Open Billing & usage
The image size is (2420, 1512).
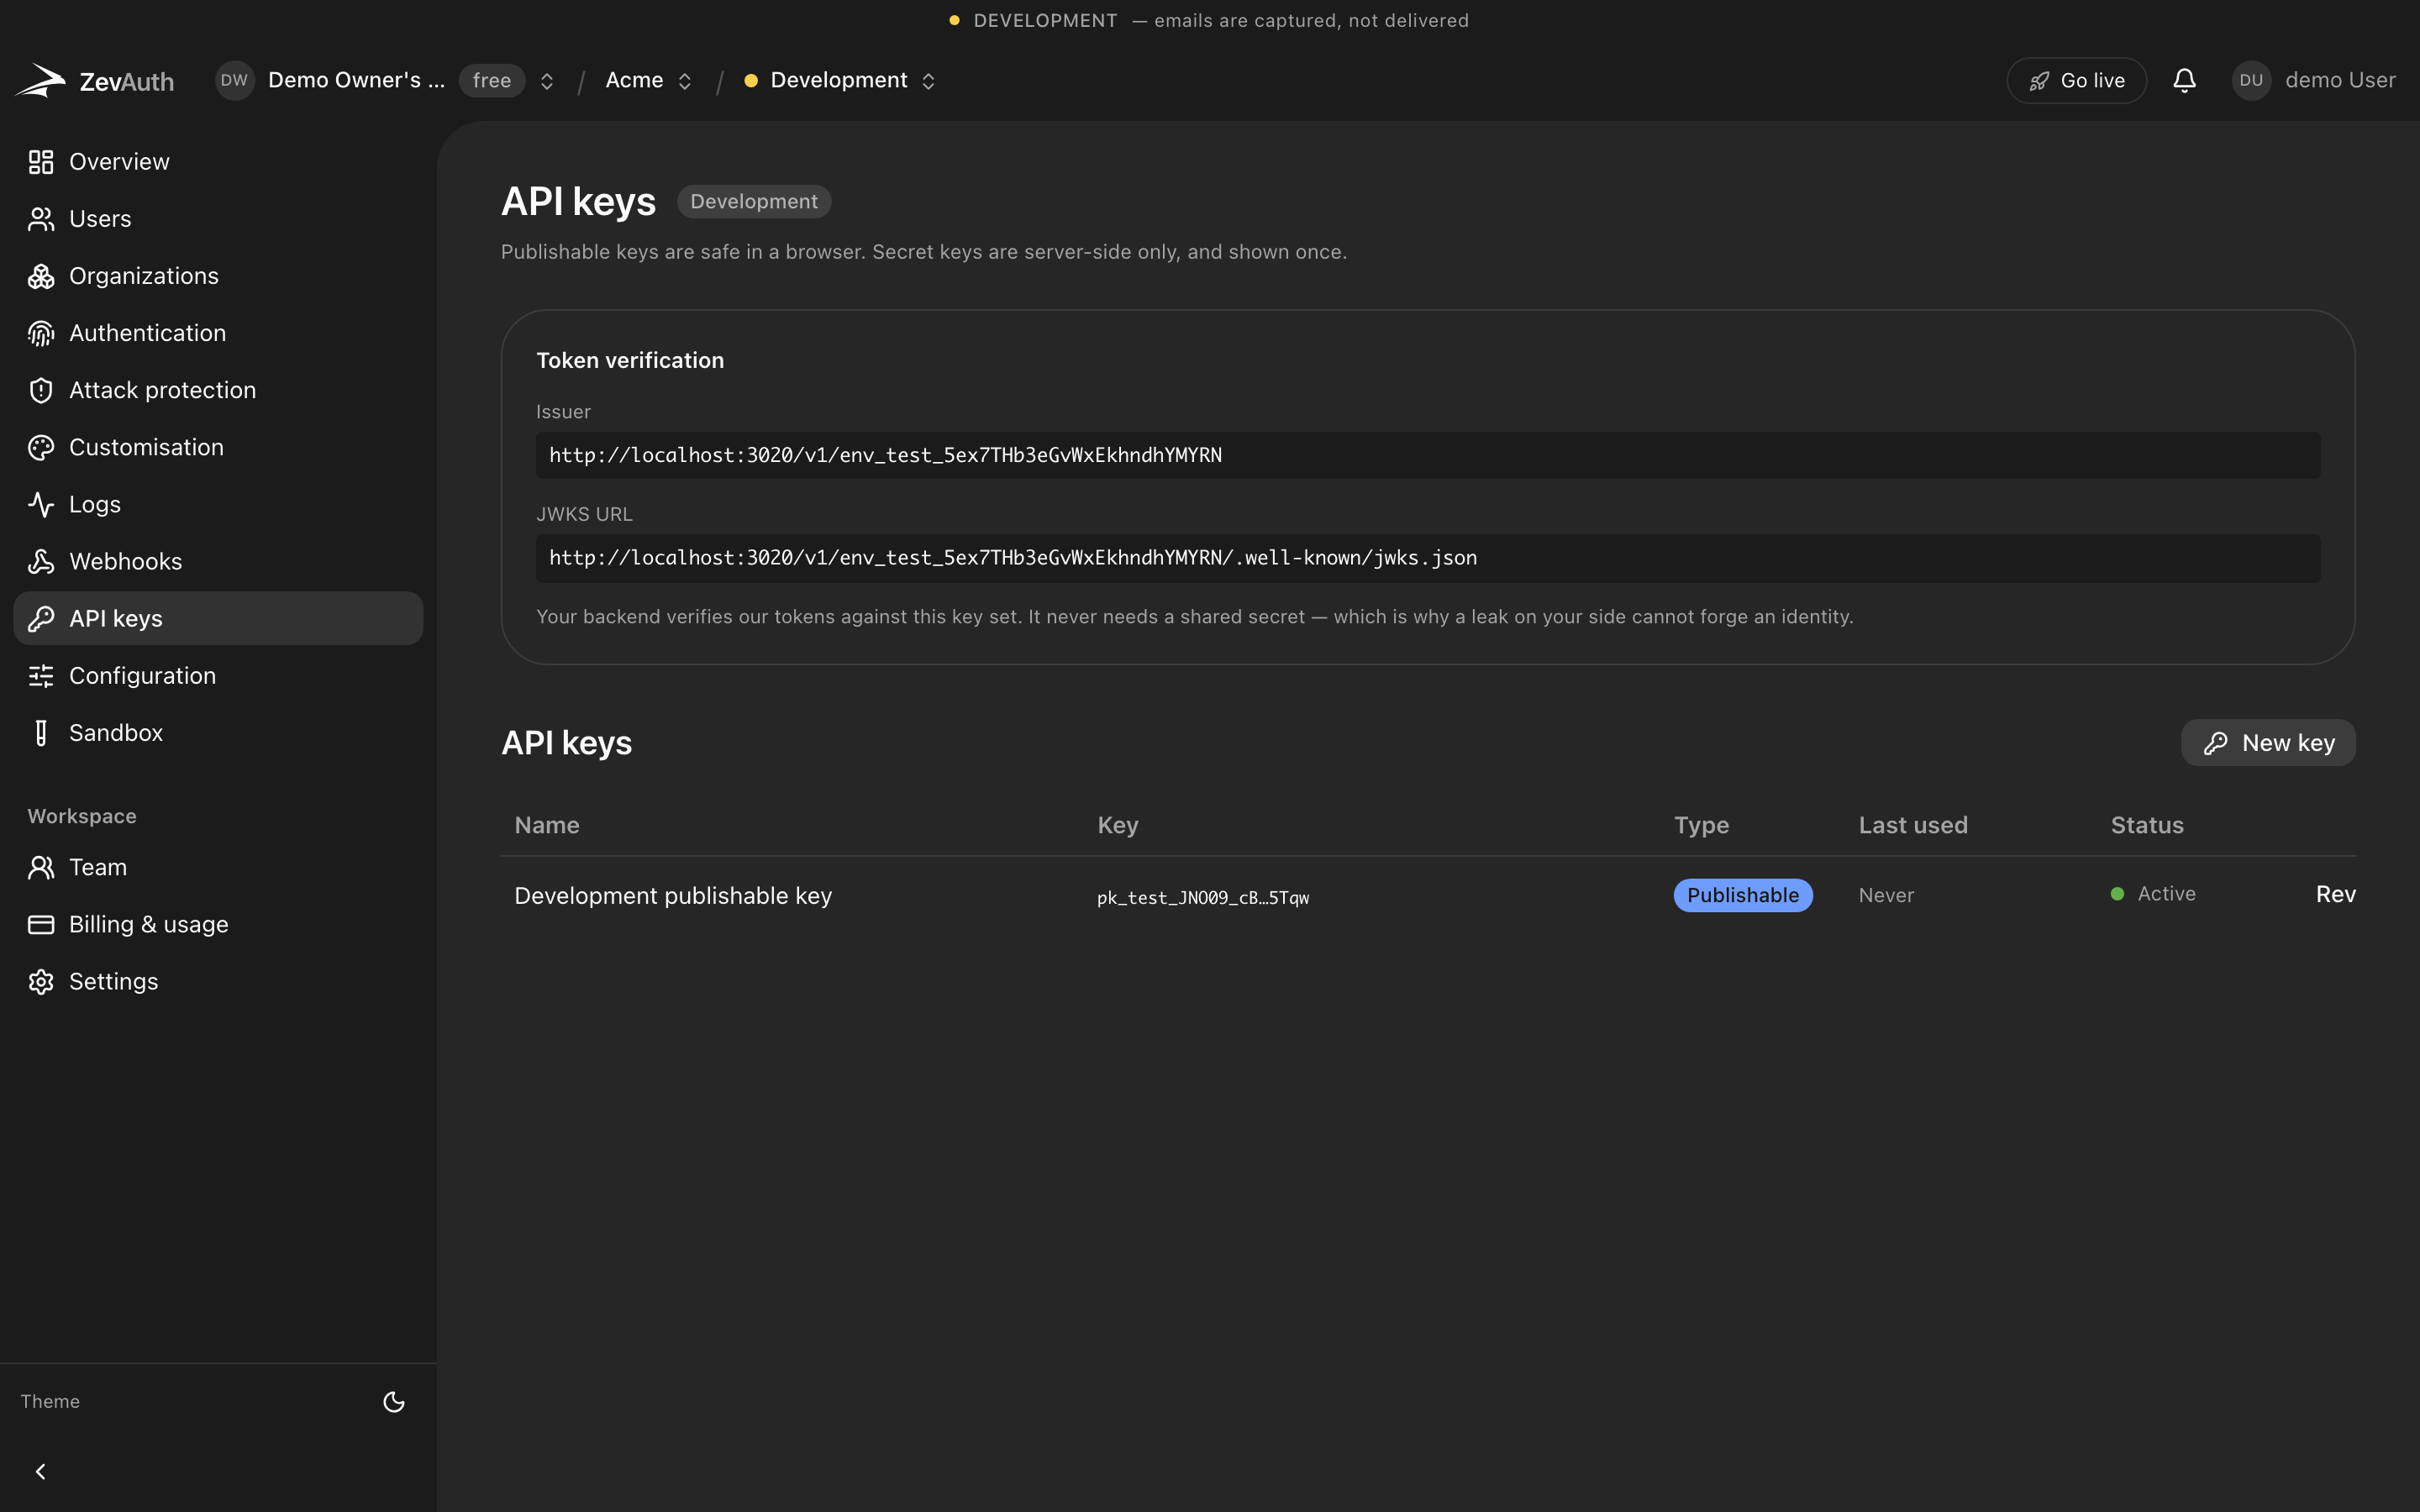218,924
